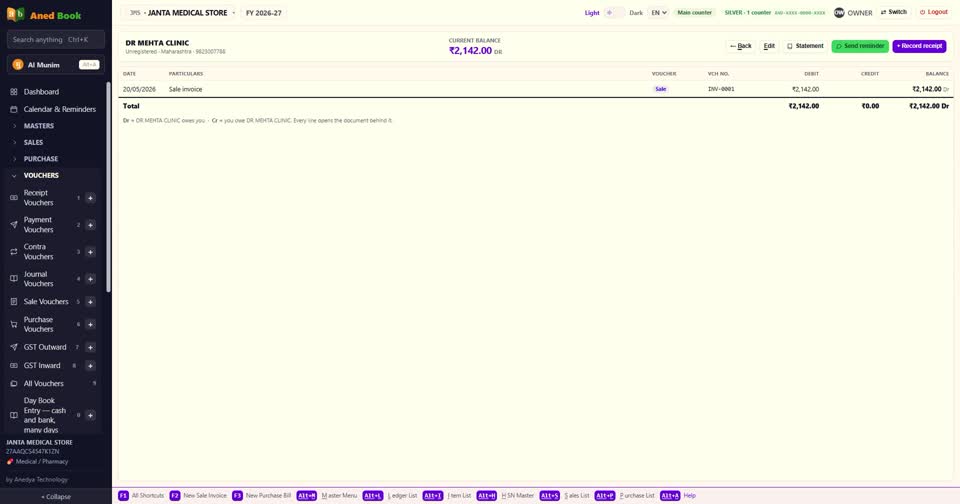Click voucher number INV-0001
The image size is (960, 504).
click(x=721, y=89)
